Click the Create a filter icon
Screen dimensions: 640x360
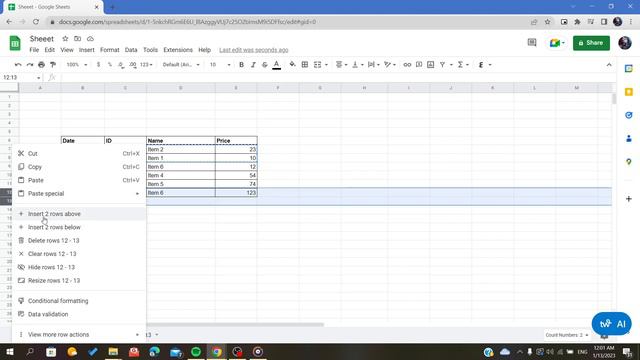pyautogui.click(x=442, y=64)
